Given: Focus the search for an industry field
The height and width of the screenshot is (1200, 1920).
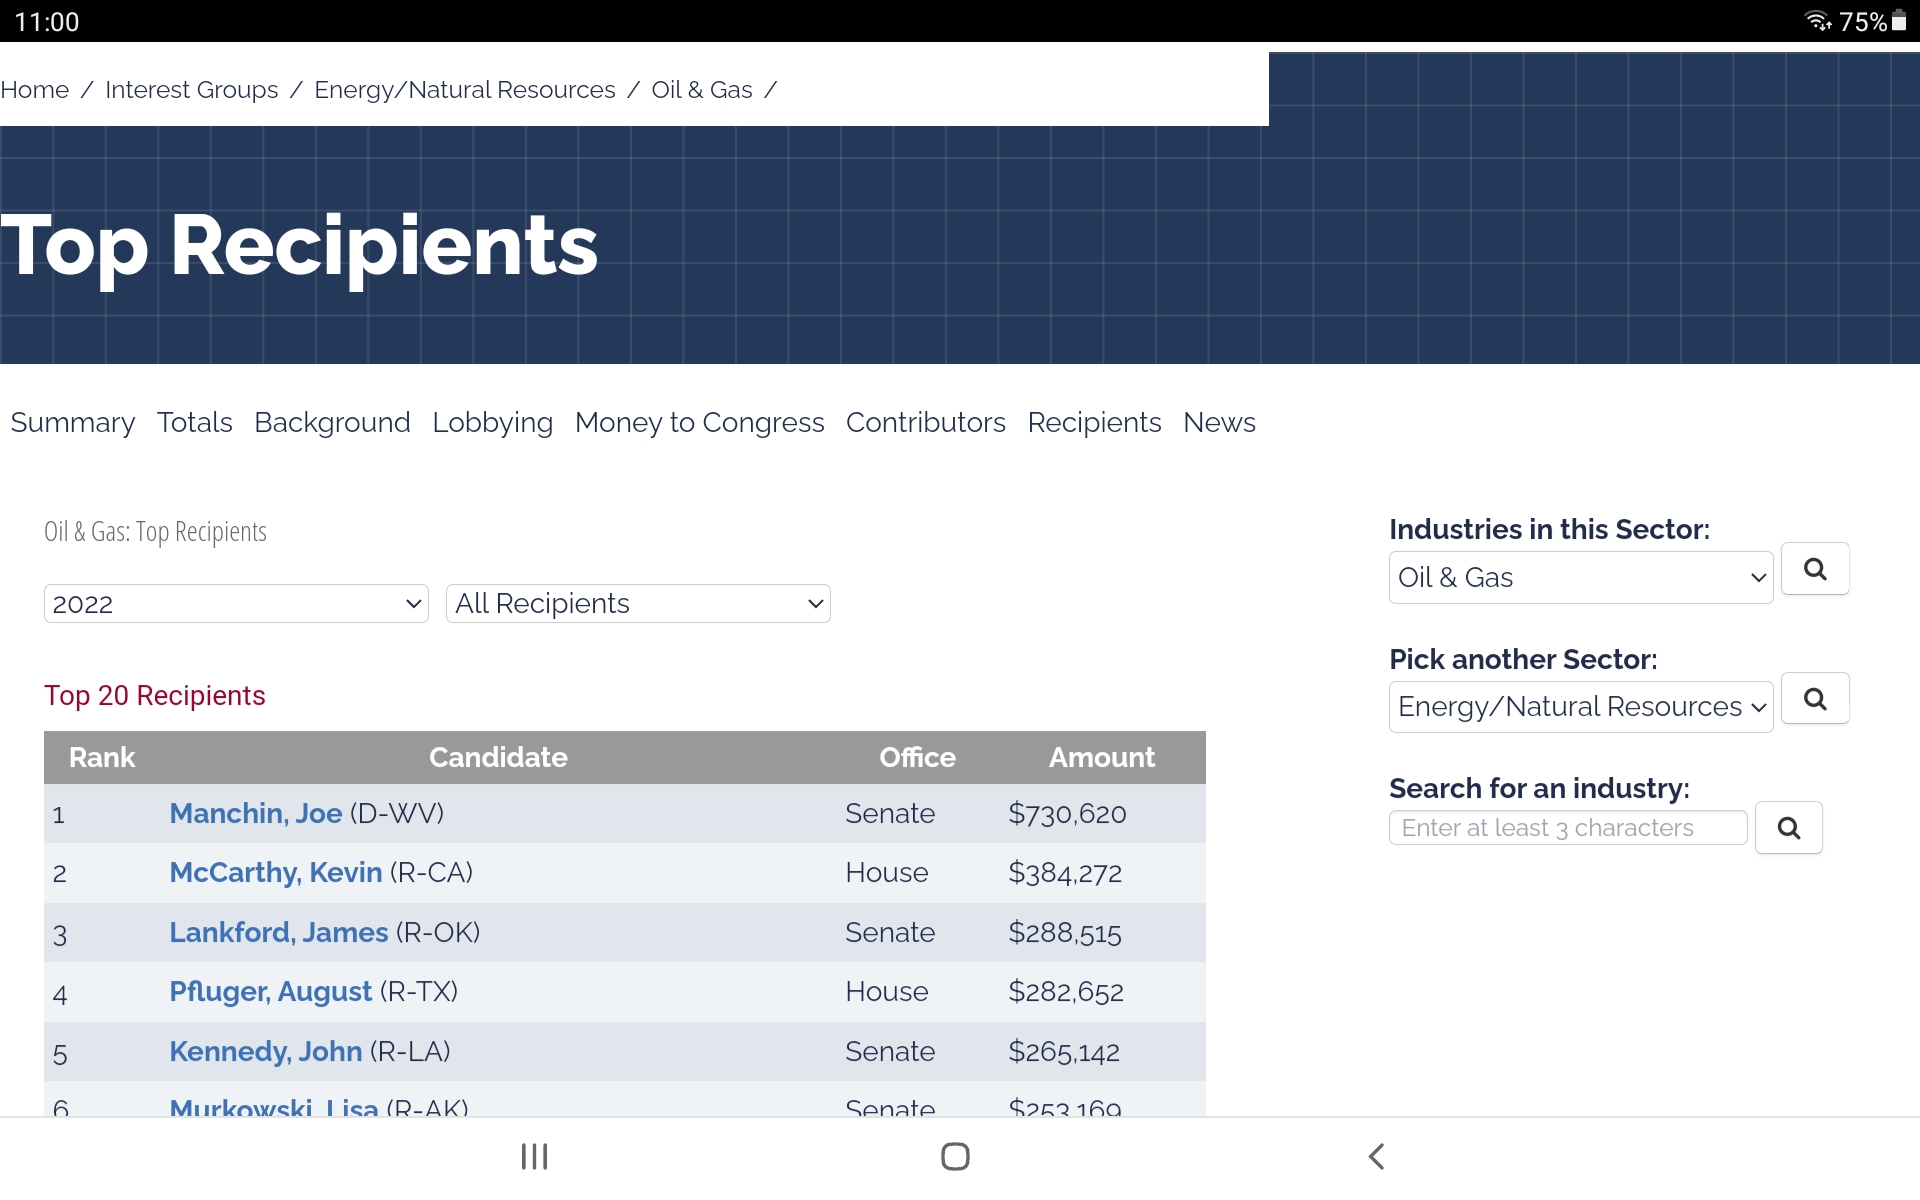Looking at the screenshot, I should 1567,828.
